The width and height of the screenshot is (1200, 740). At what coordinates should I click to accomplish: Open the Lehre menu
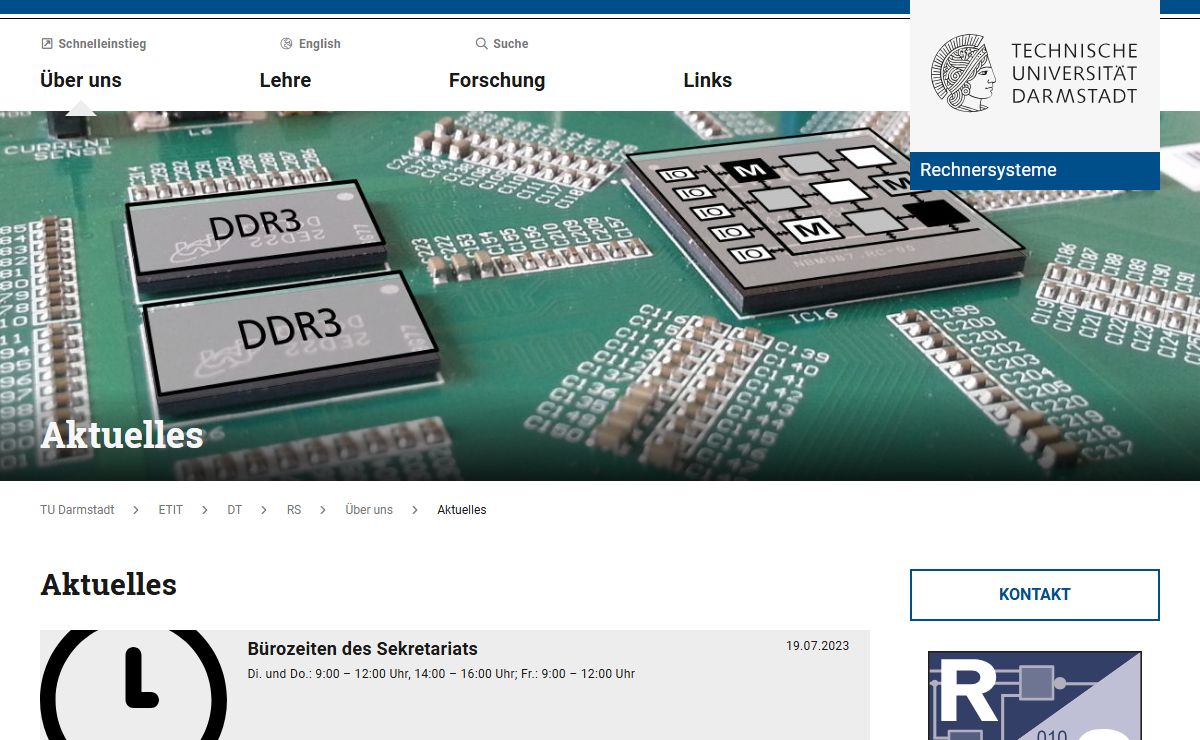285,80
